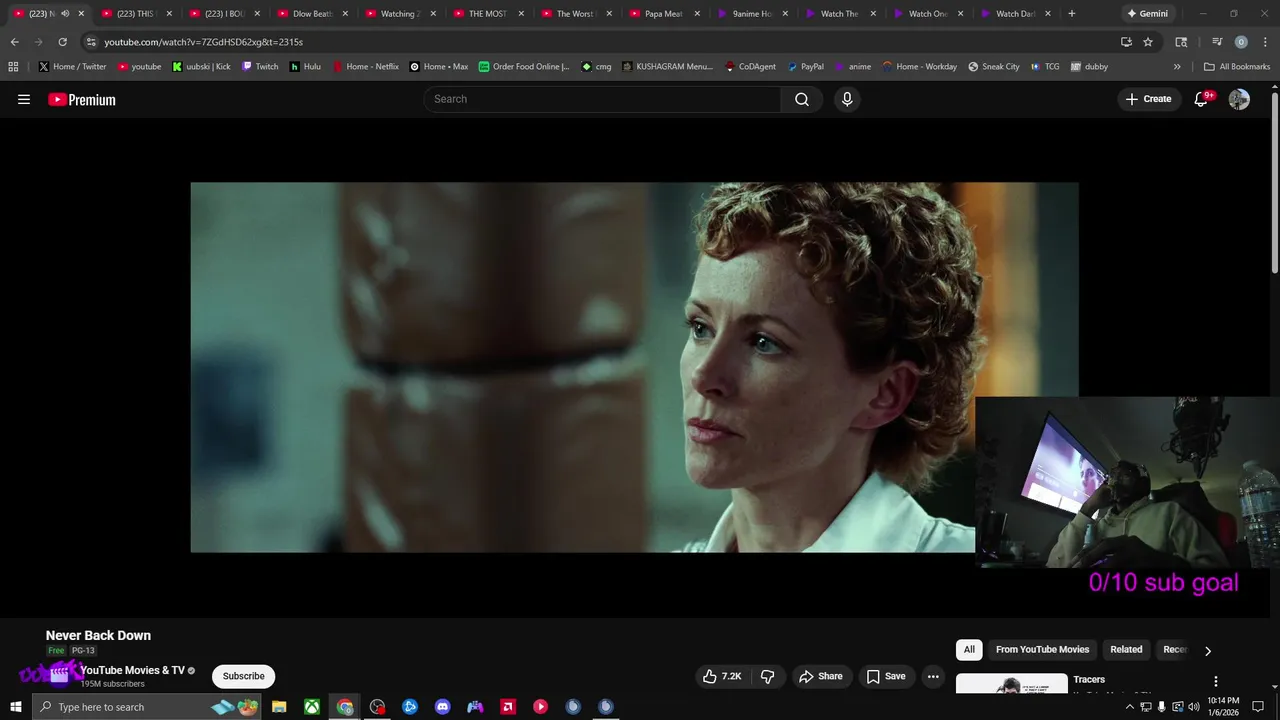Open a new browser tab
This screenshot has height=720, width=1280.
(1072, 14)
